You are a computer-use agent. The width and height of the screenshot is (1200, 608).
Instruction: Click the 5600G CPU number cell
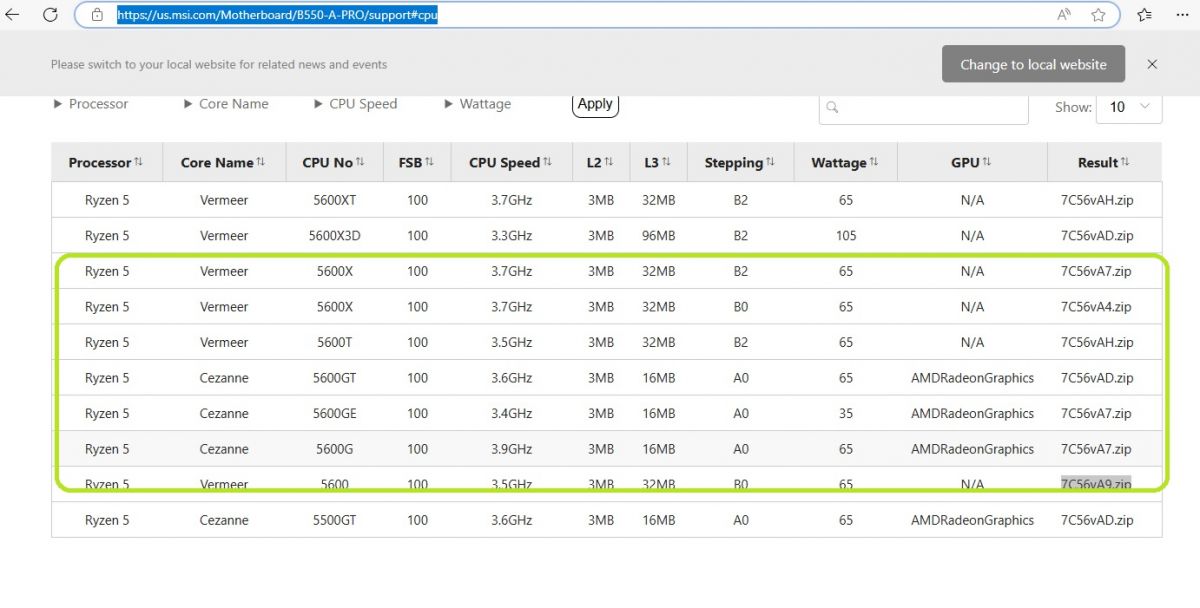pos(334,449)
